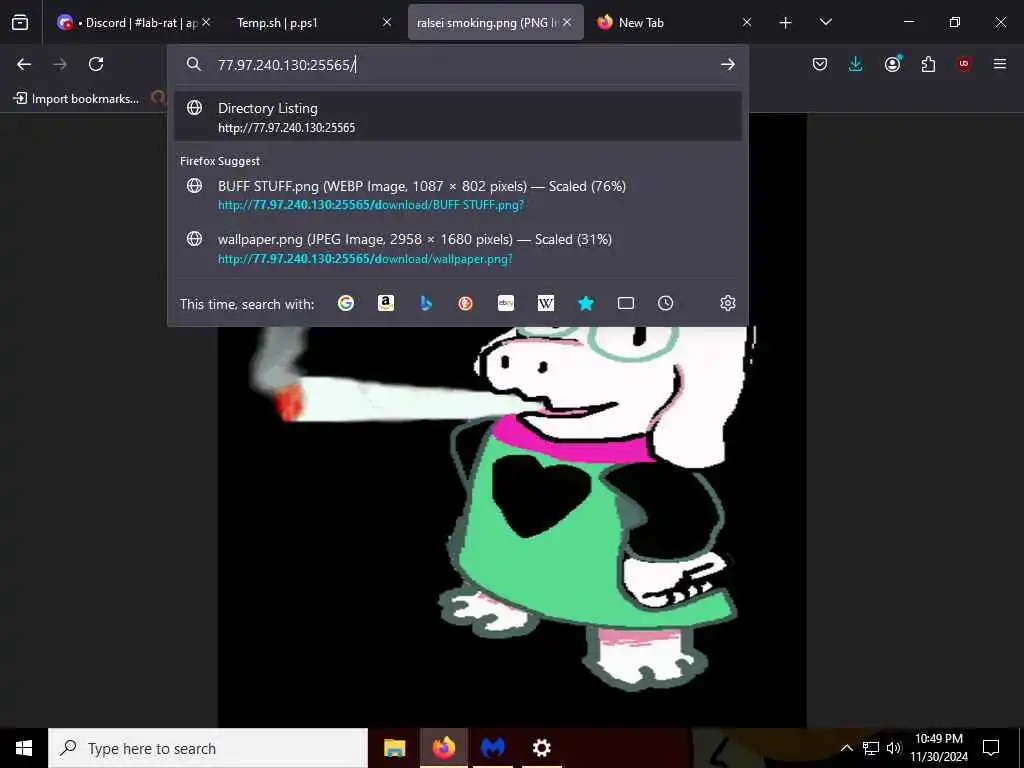1024x768 pixels.
Task: Close the Discord tab
Action: coord(206,22)
